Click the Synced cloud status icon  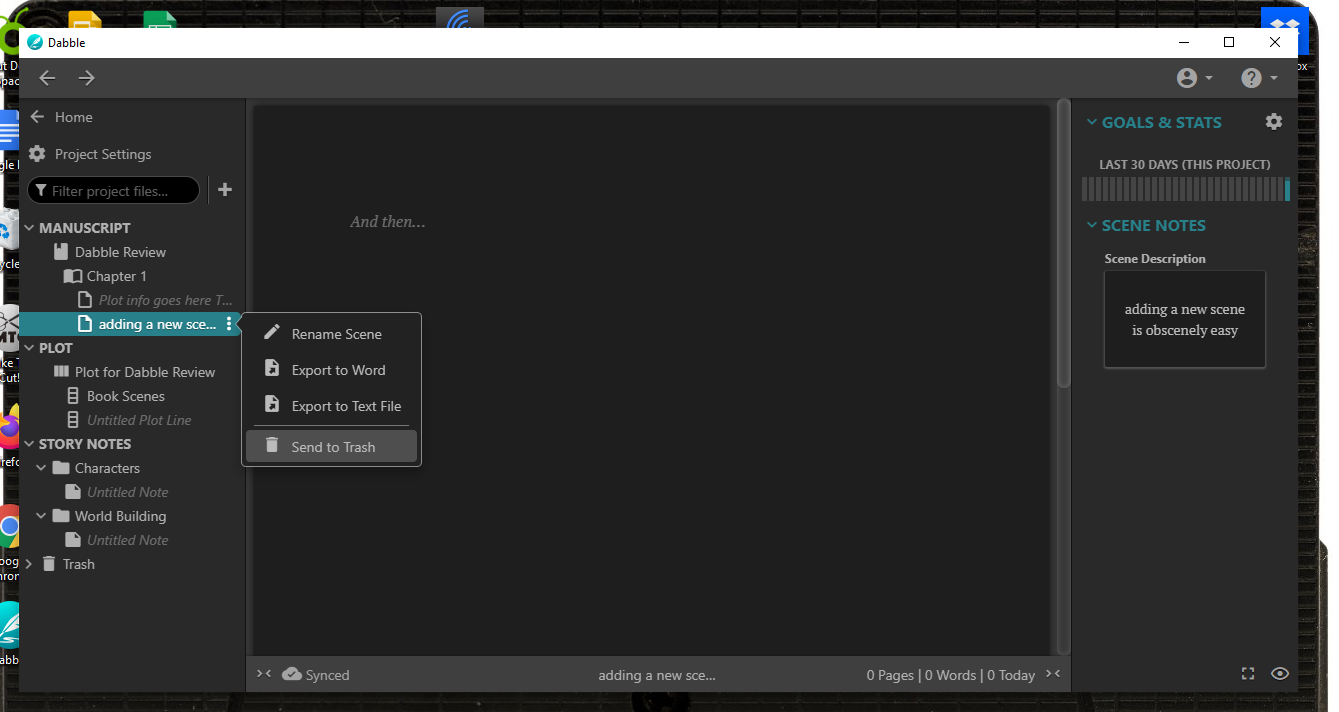point(292,674)
